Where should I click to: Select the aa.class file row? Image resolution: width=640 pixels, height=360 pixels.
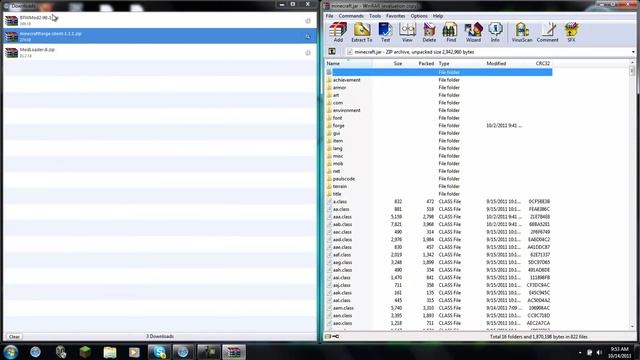(439, 209)
